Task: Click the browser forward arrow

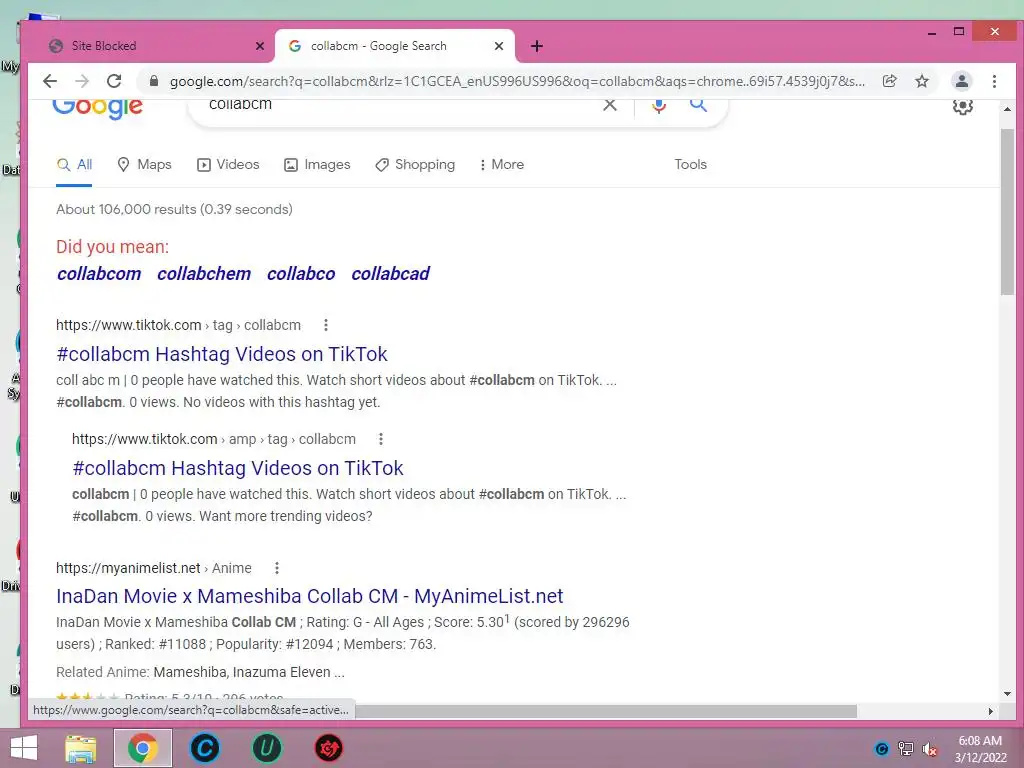Action: [x=82, y=81]
